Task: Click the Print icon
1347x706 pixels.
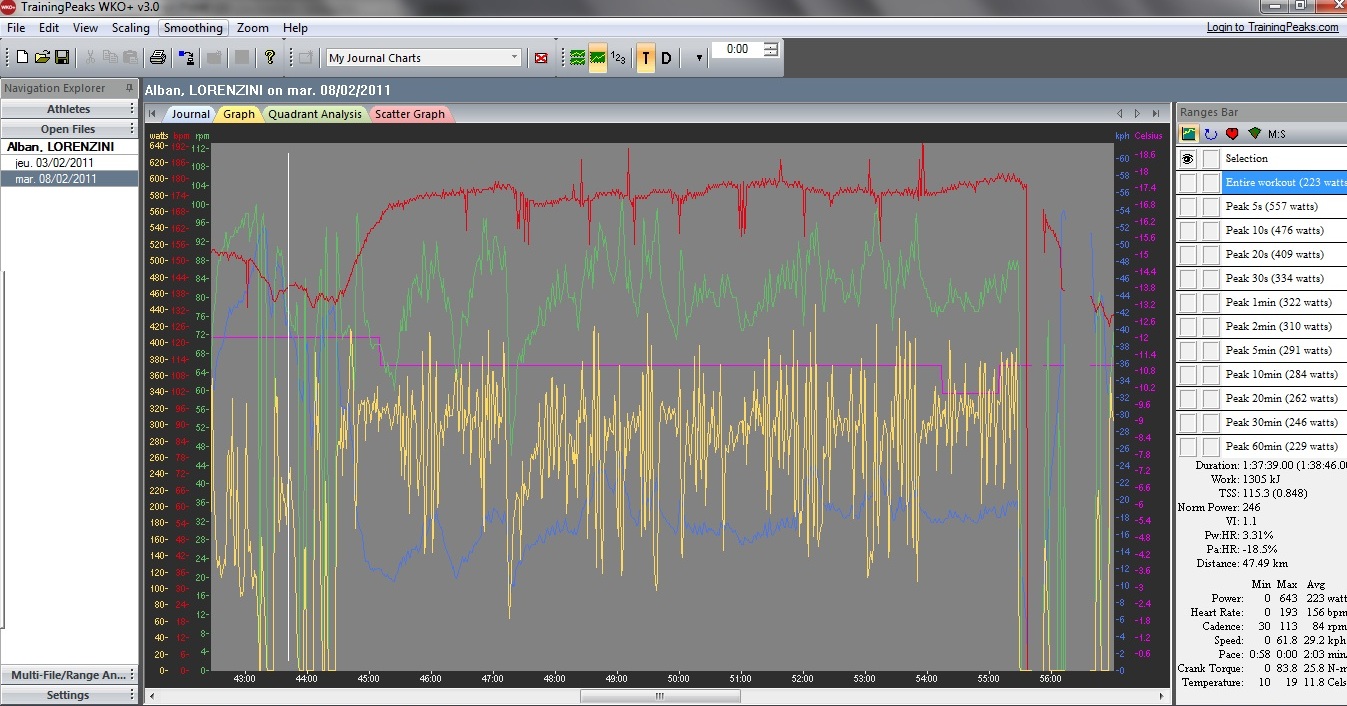Action: (x=158, y=58)
